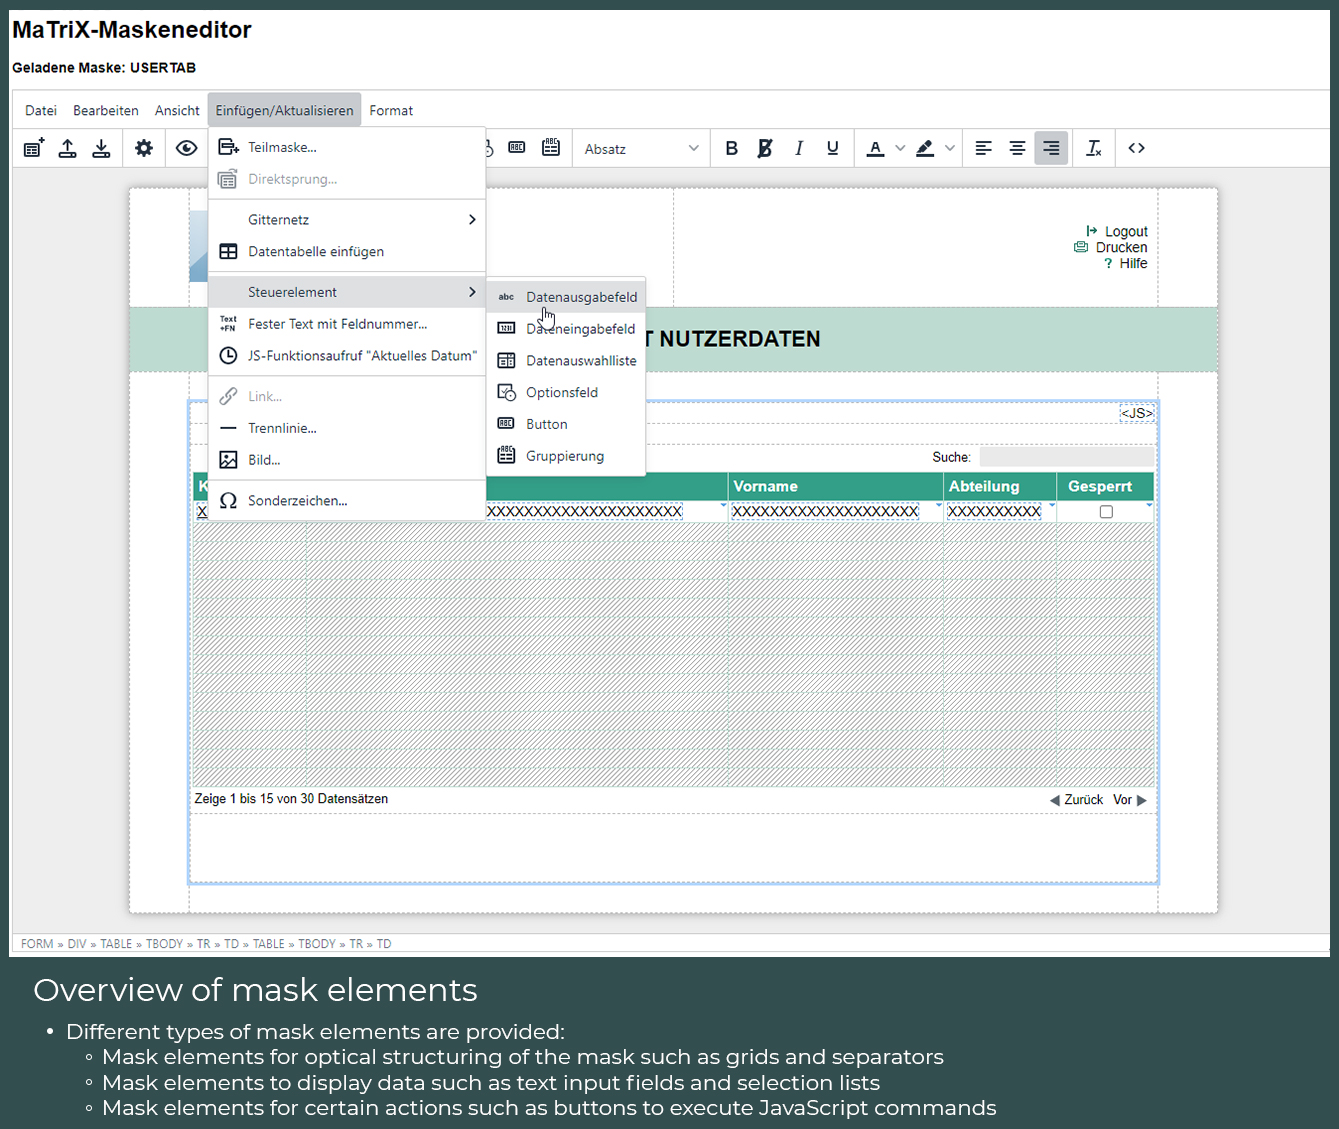Click the abc icon beside Datenausgabefeld
This screenshot has height=1129, width=1339.
click(x=507, y=297)
